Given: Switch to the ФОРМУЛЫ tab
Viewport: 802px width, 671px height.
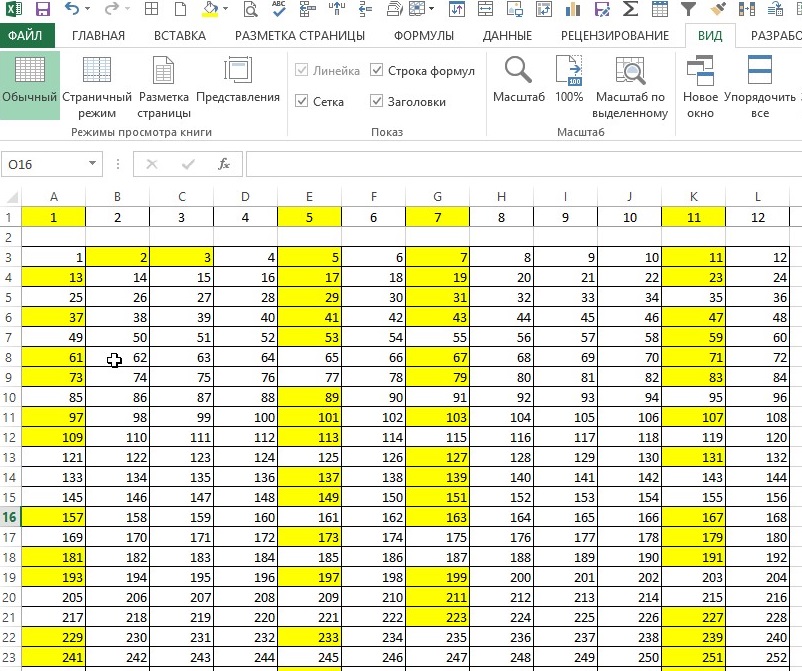Looking at the screenshot, I should pos(424,36).
